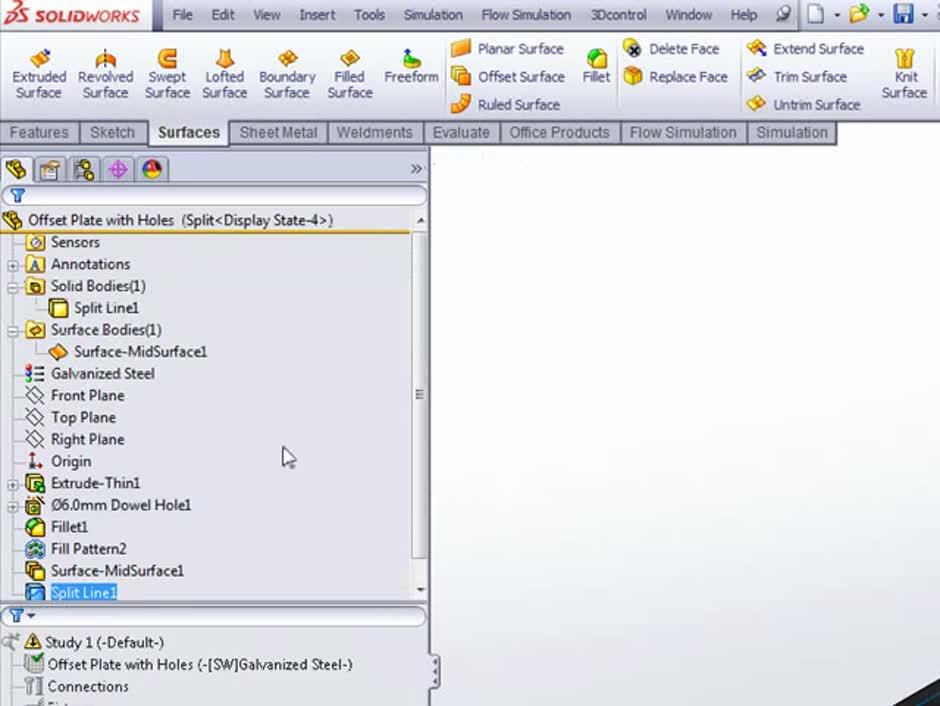
Task: Click the Delete Face button
Action: [x=672, y=48]
